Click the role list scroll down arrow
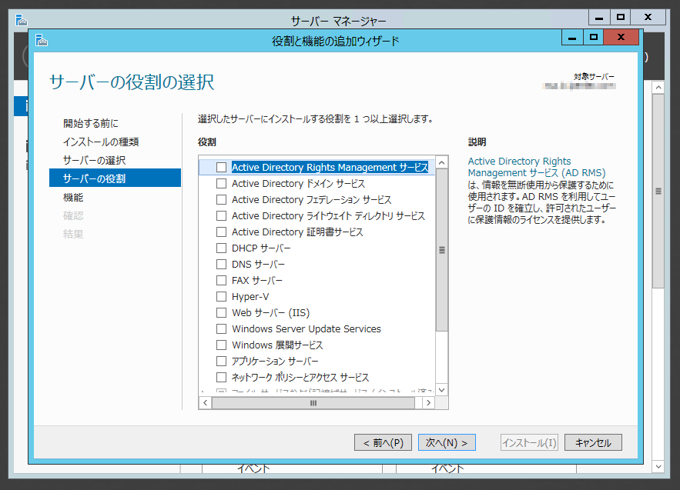 pyautogui.click(x=441, y=389)
